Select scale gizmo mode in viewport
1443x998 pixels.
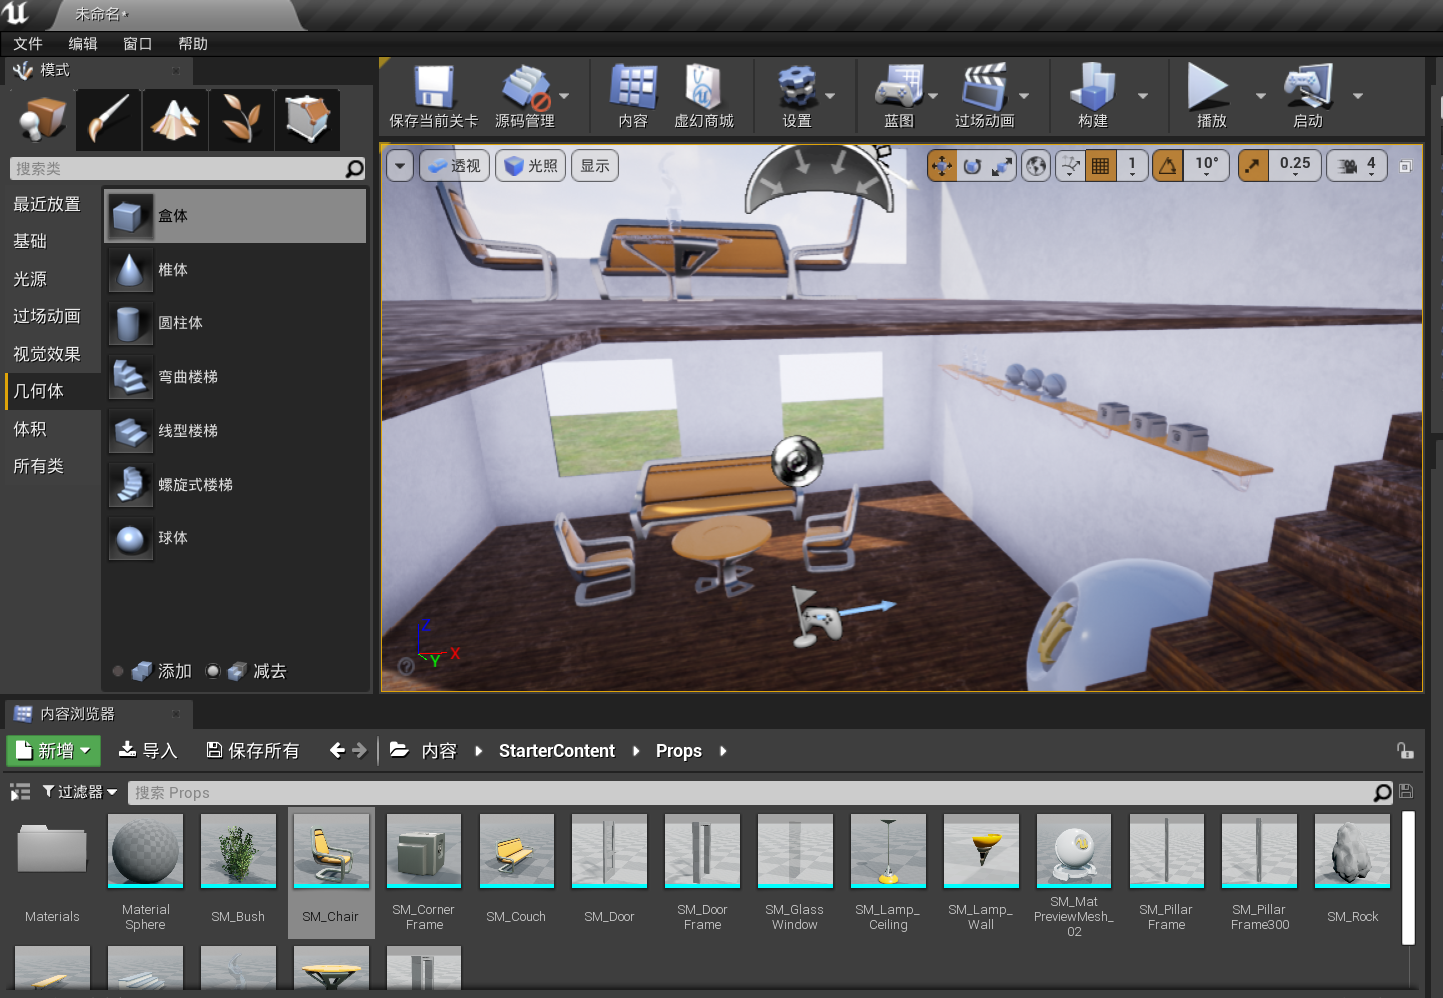(1001, 166)
